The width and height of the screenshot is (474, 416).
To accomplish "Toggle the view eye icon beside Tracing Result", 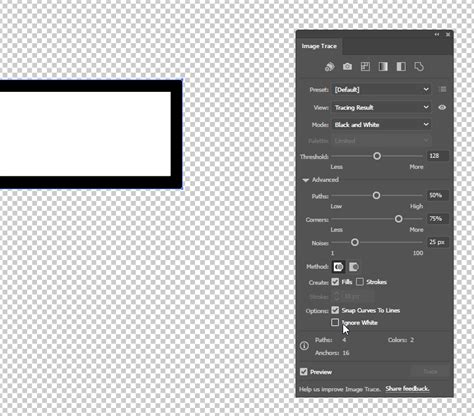I will click(442, 107).
